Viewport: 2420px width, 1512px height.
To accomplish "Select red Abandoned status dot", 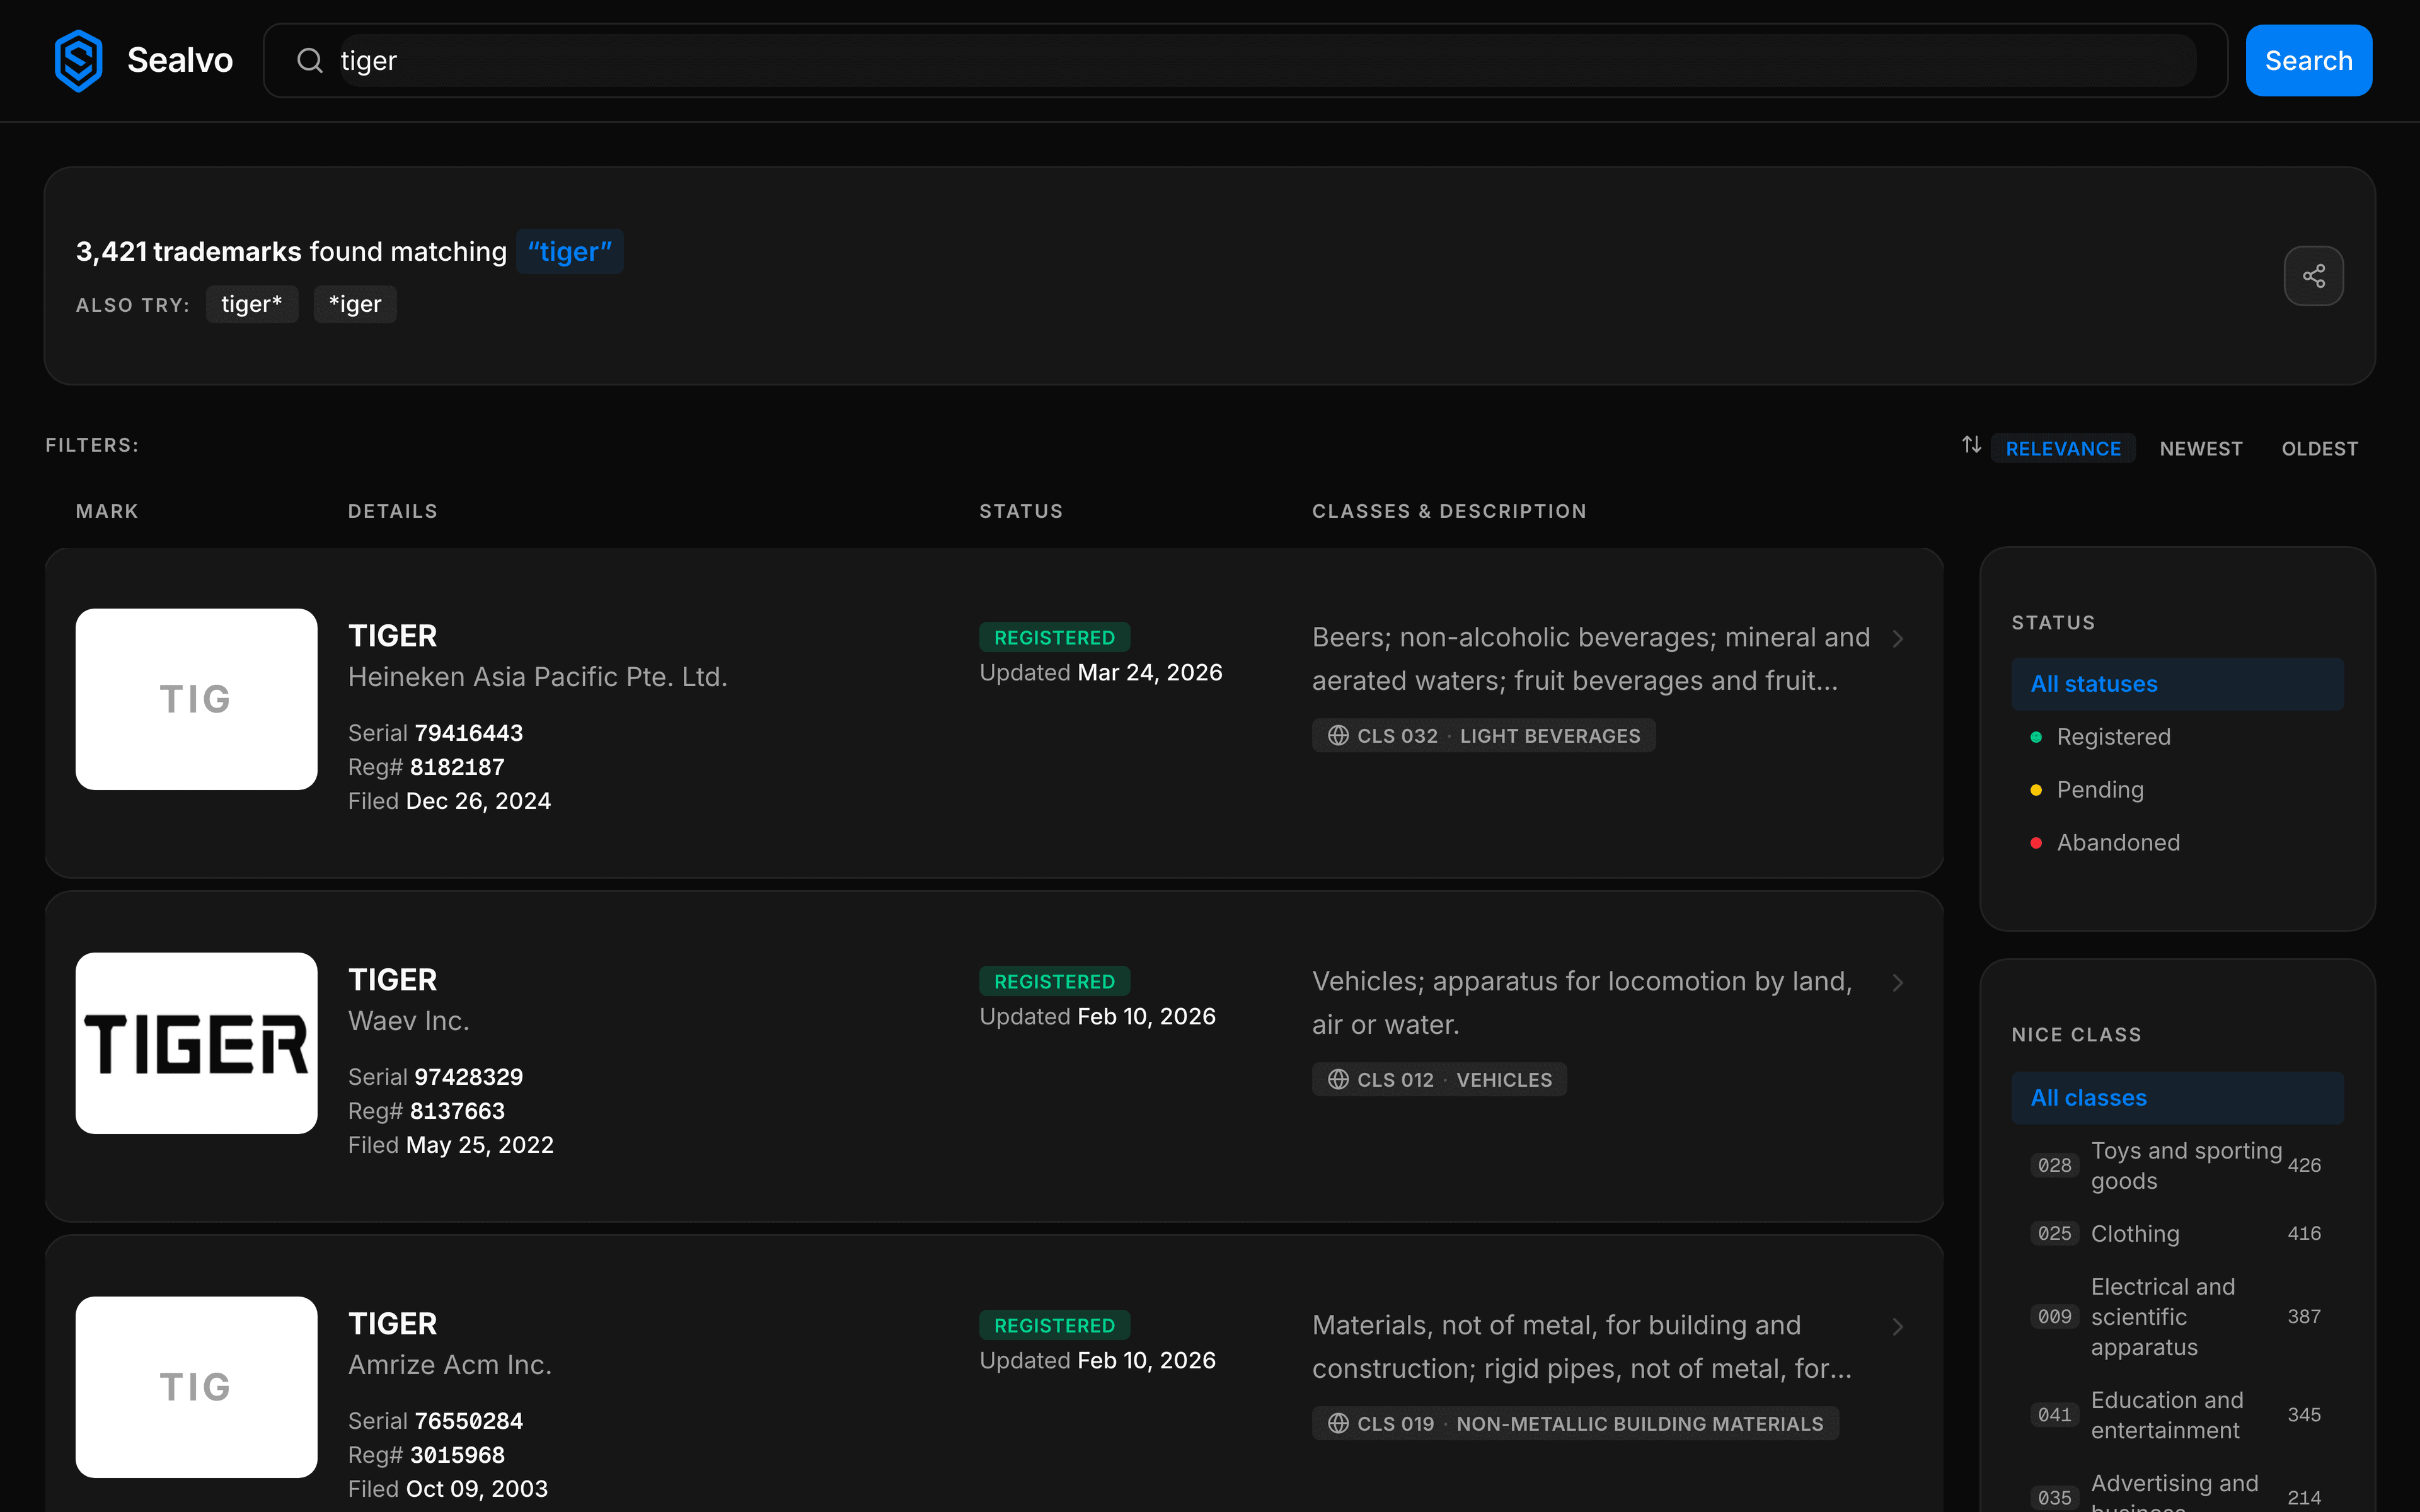I will tap(2036, 843).
